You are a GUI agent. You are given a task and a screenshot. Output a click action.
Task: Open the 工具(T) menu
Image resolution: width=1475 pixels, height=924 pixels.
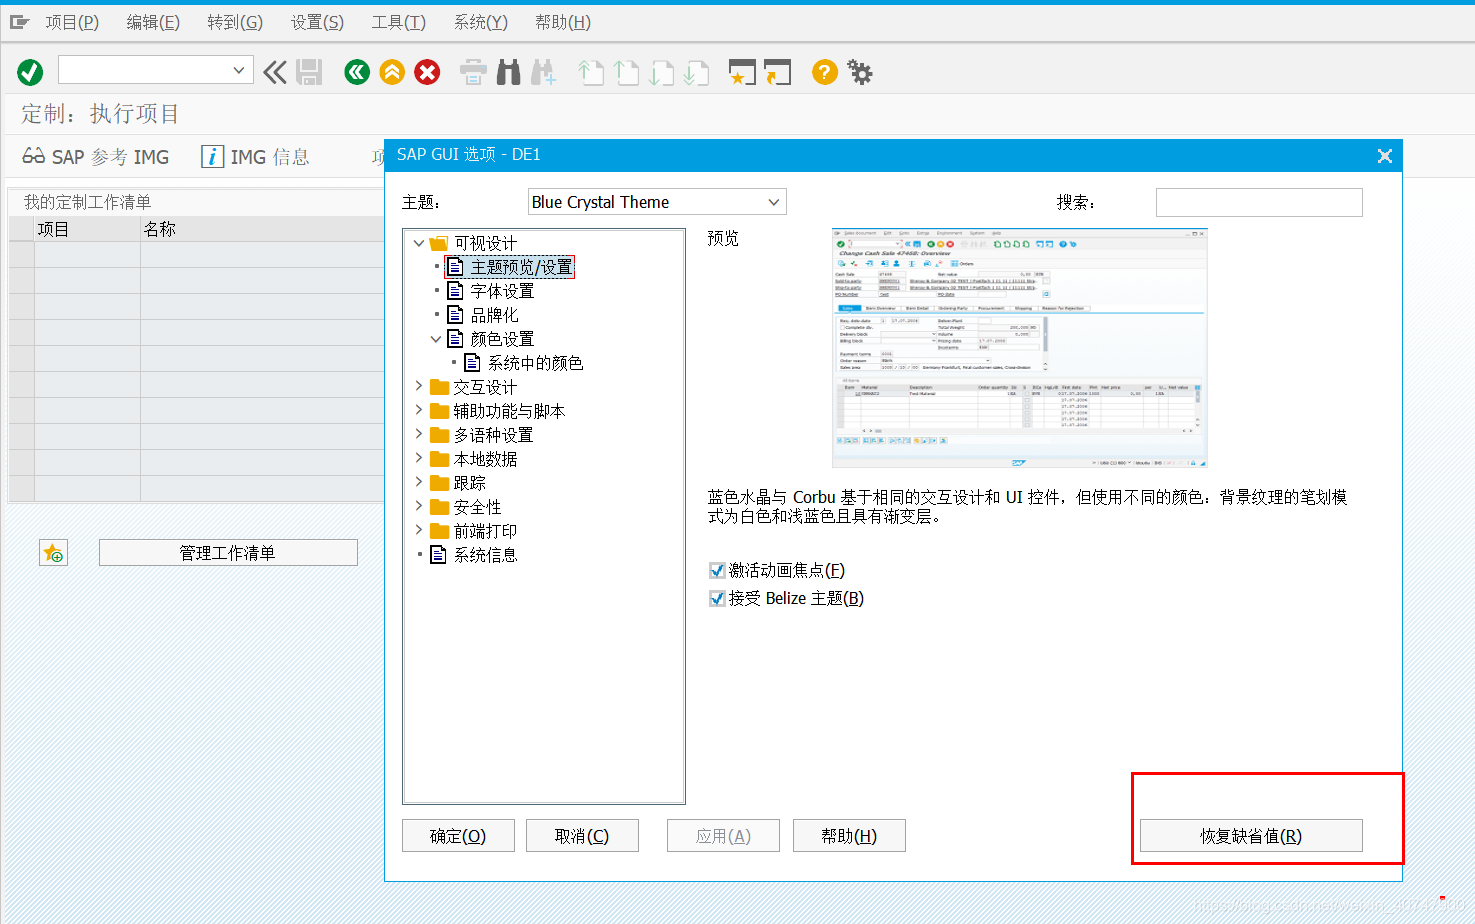point(398,22)
